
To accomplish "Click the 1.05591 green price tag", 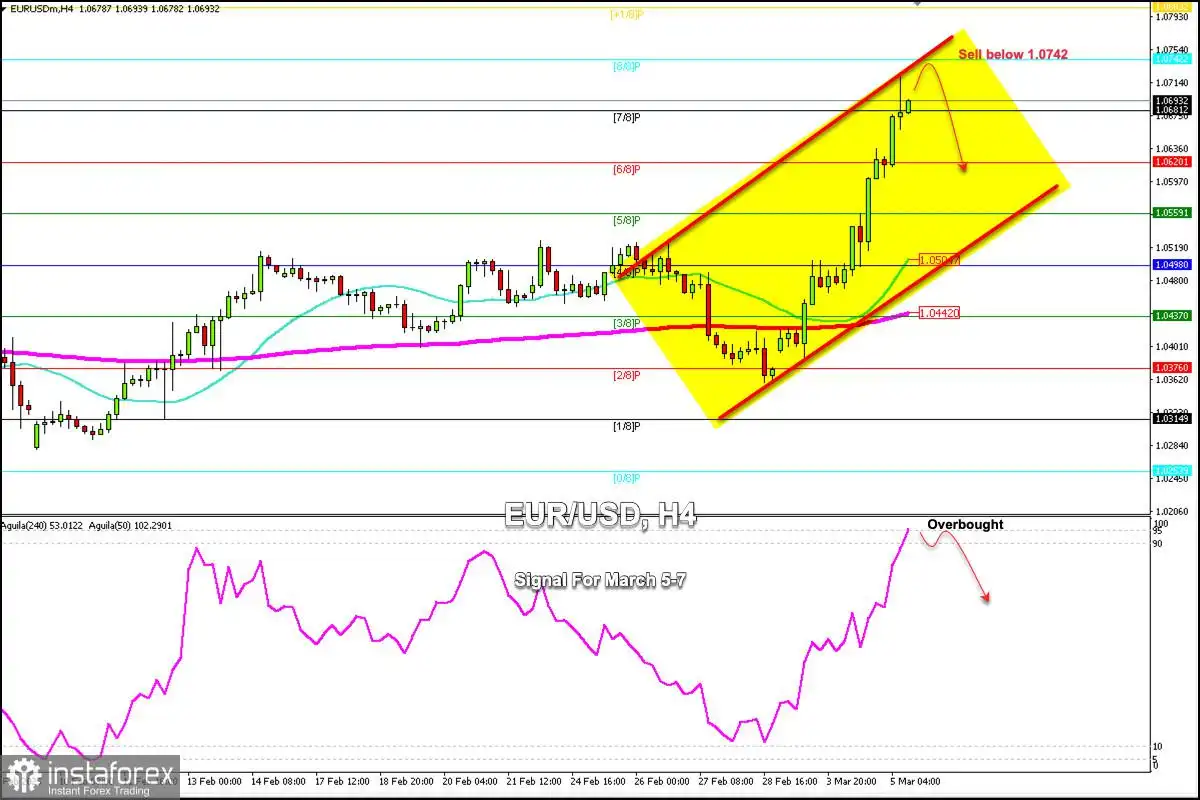I will point(1173,213).
